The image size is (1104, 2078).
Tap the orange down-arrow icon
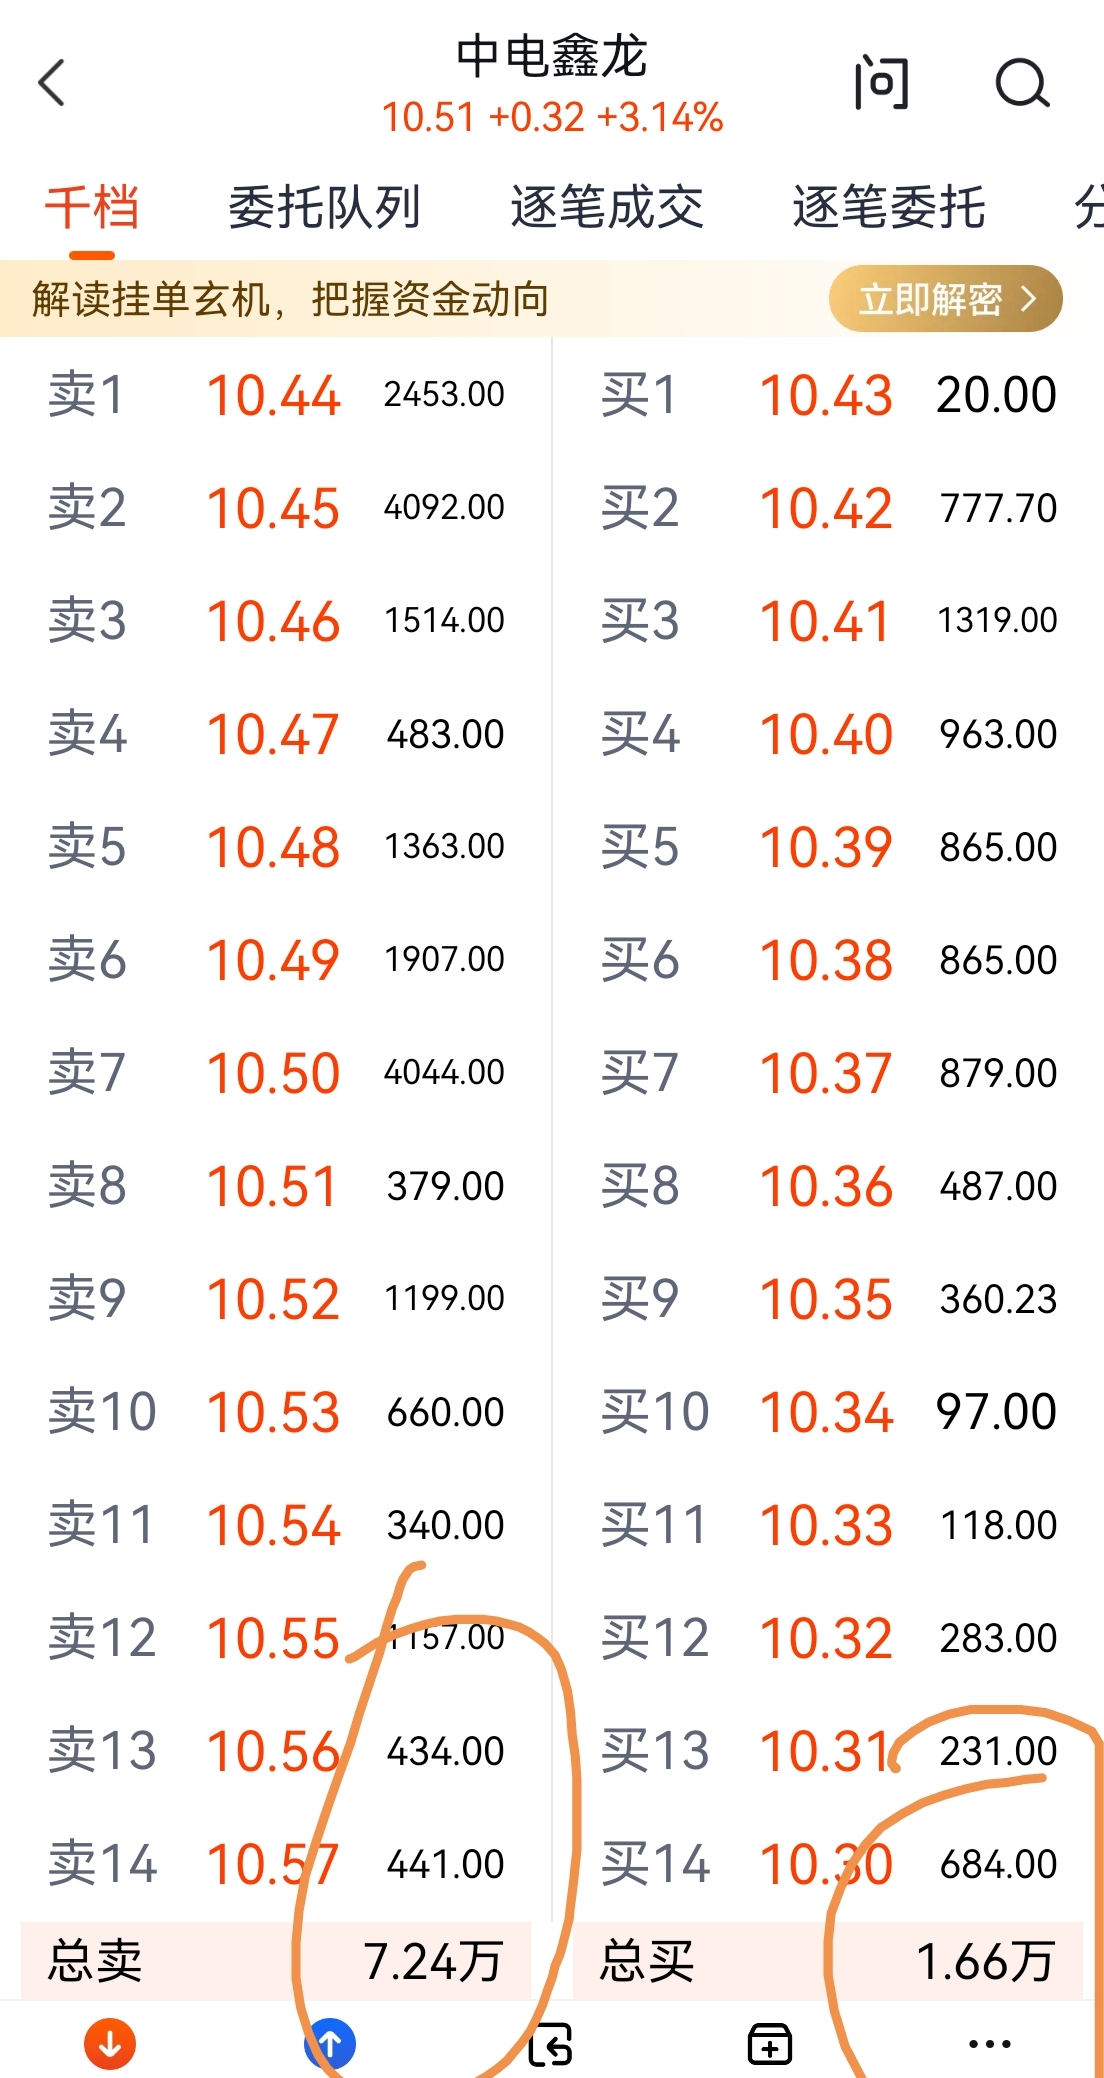coord(110,2044)
